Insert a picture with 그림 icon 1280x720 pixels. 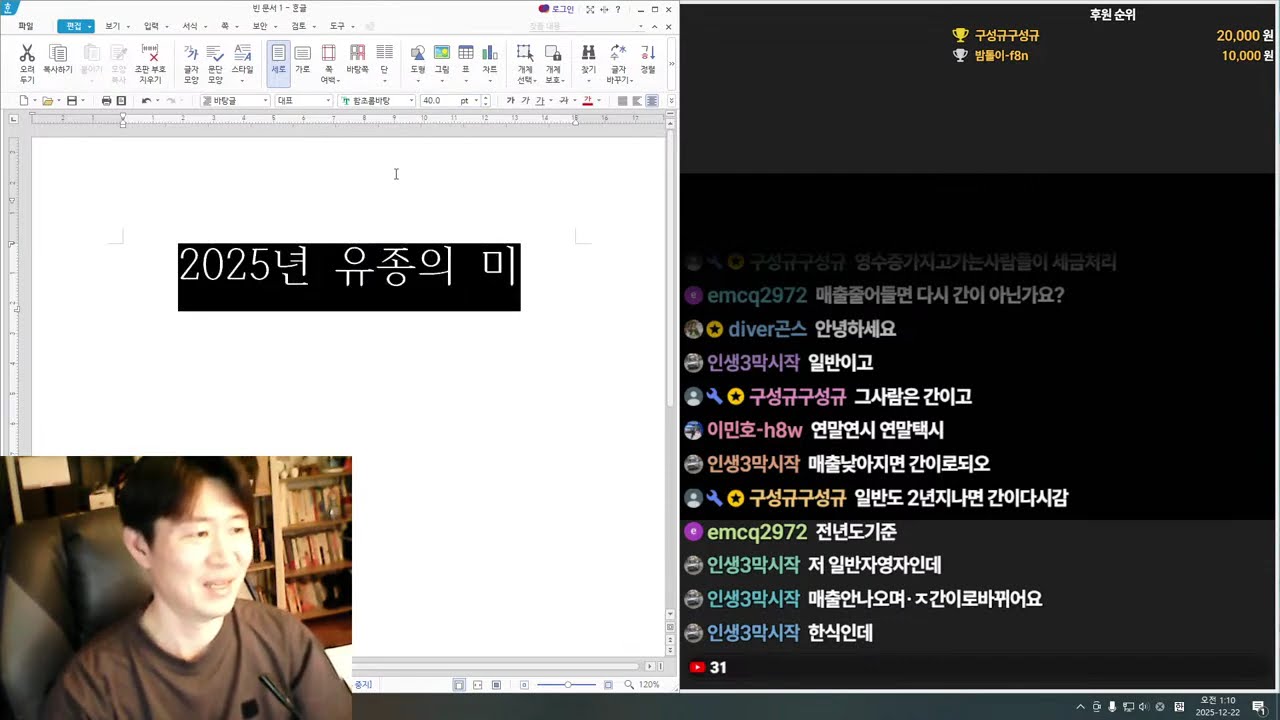point(441,53)
